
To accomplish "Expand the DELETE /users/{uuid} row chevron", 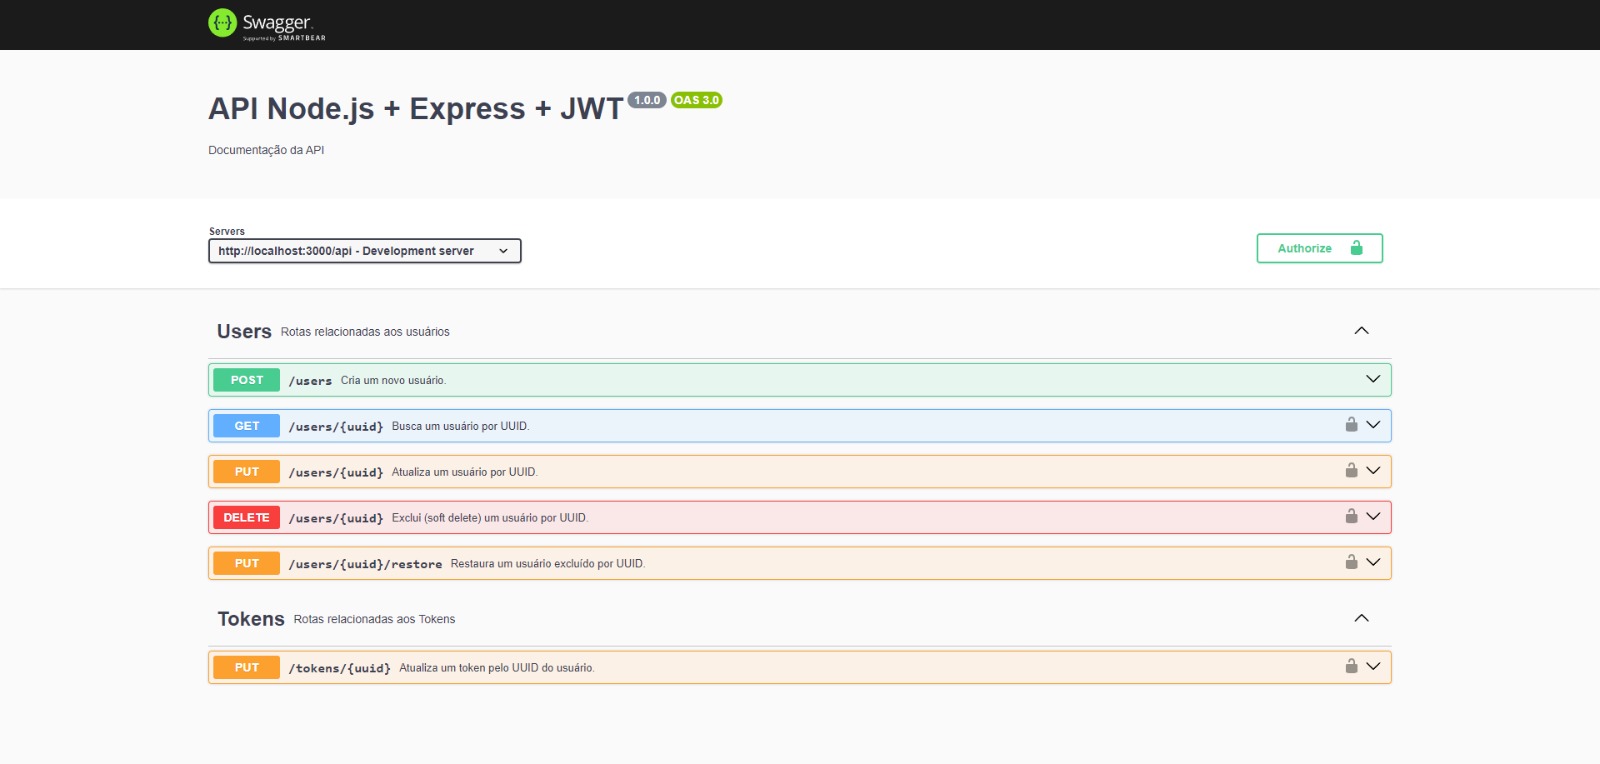I will tap(1373, 517).
